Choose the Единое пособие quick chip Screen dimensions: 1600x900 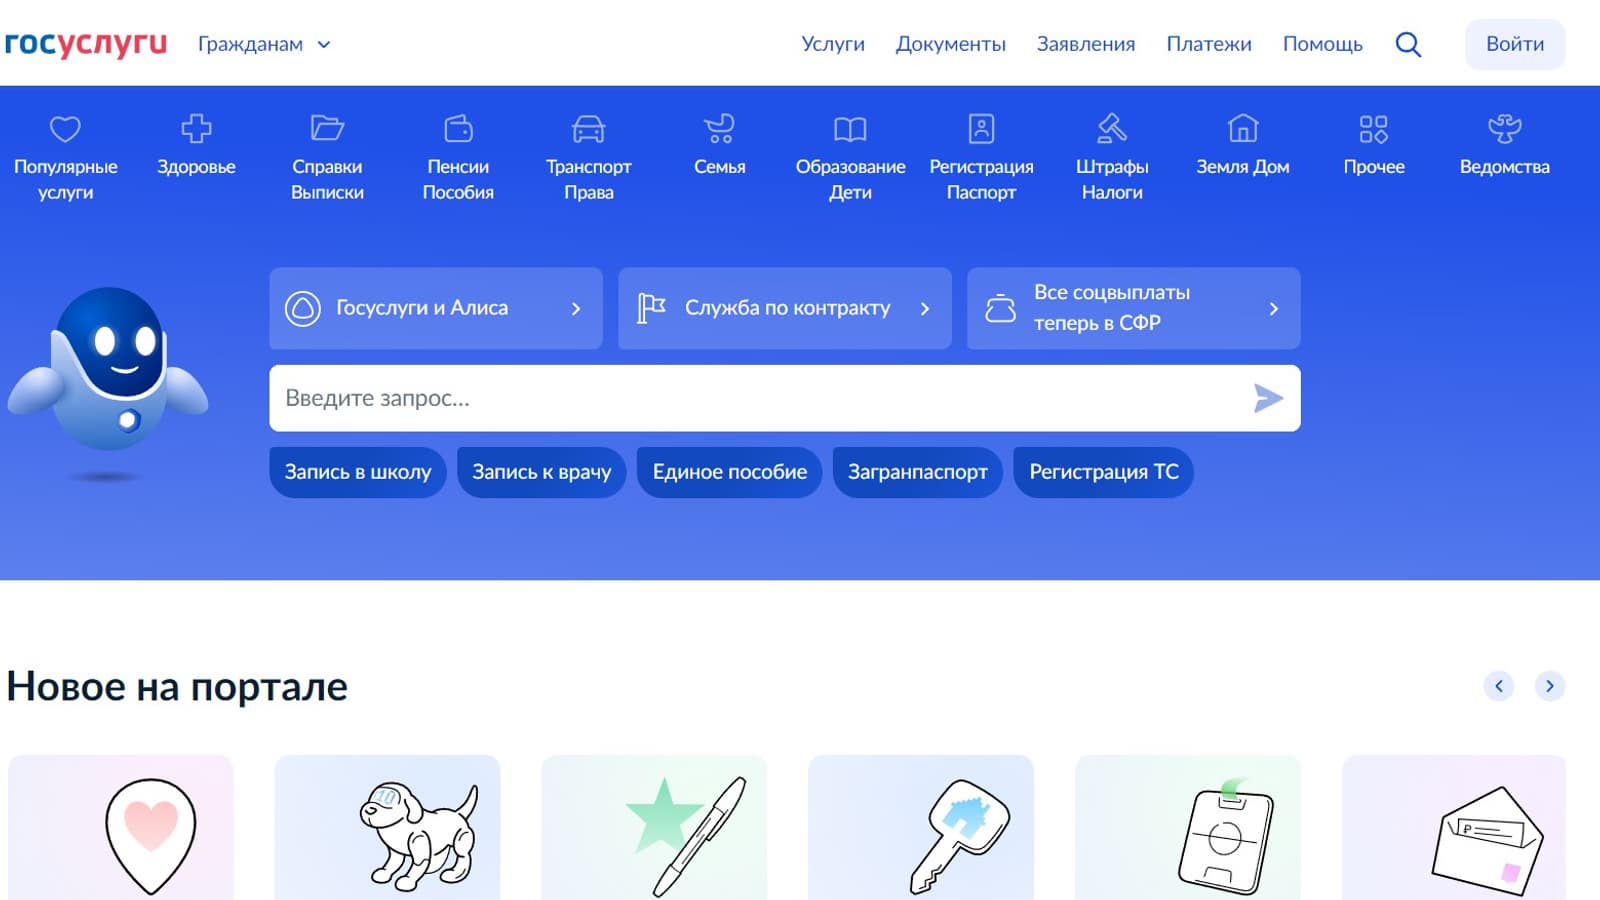[x=730, y=472]
